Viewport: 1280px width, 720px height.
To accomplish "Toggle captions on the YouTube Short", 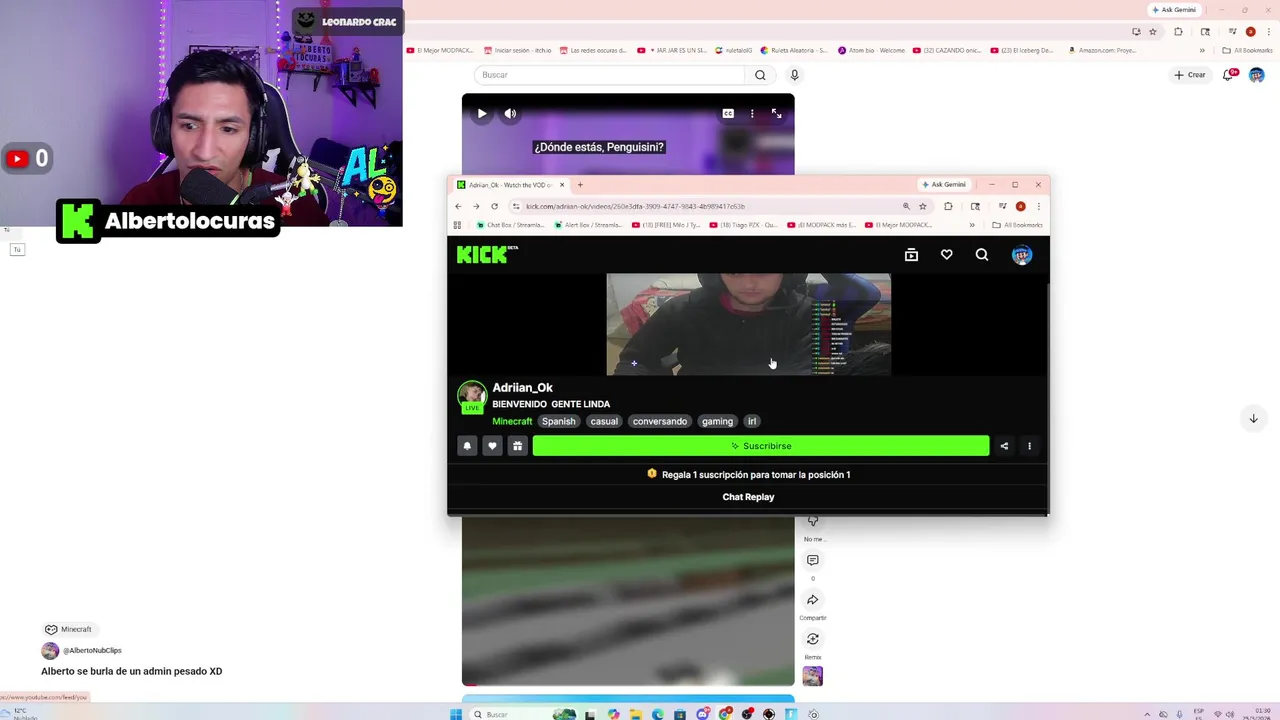I will click(728, 113).
